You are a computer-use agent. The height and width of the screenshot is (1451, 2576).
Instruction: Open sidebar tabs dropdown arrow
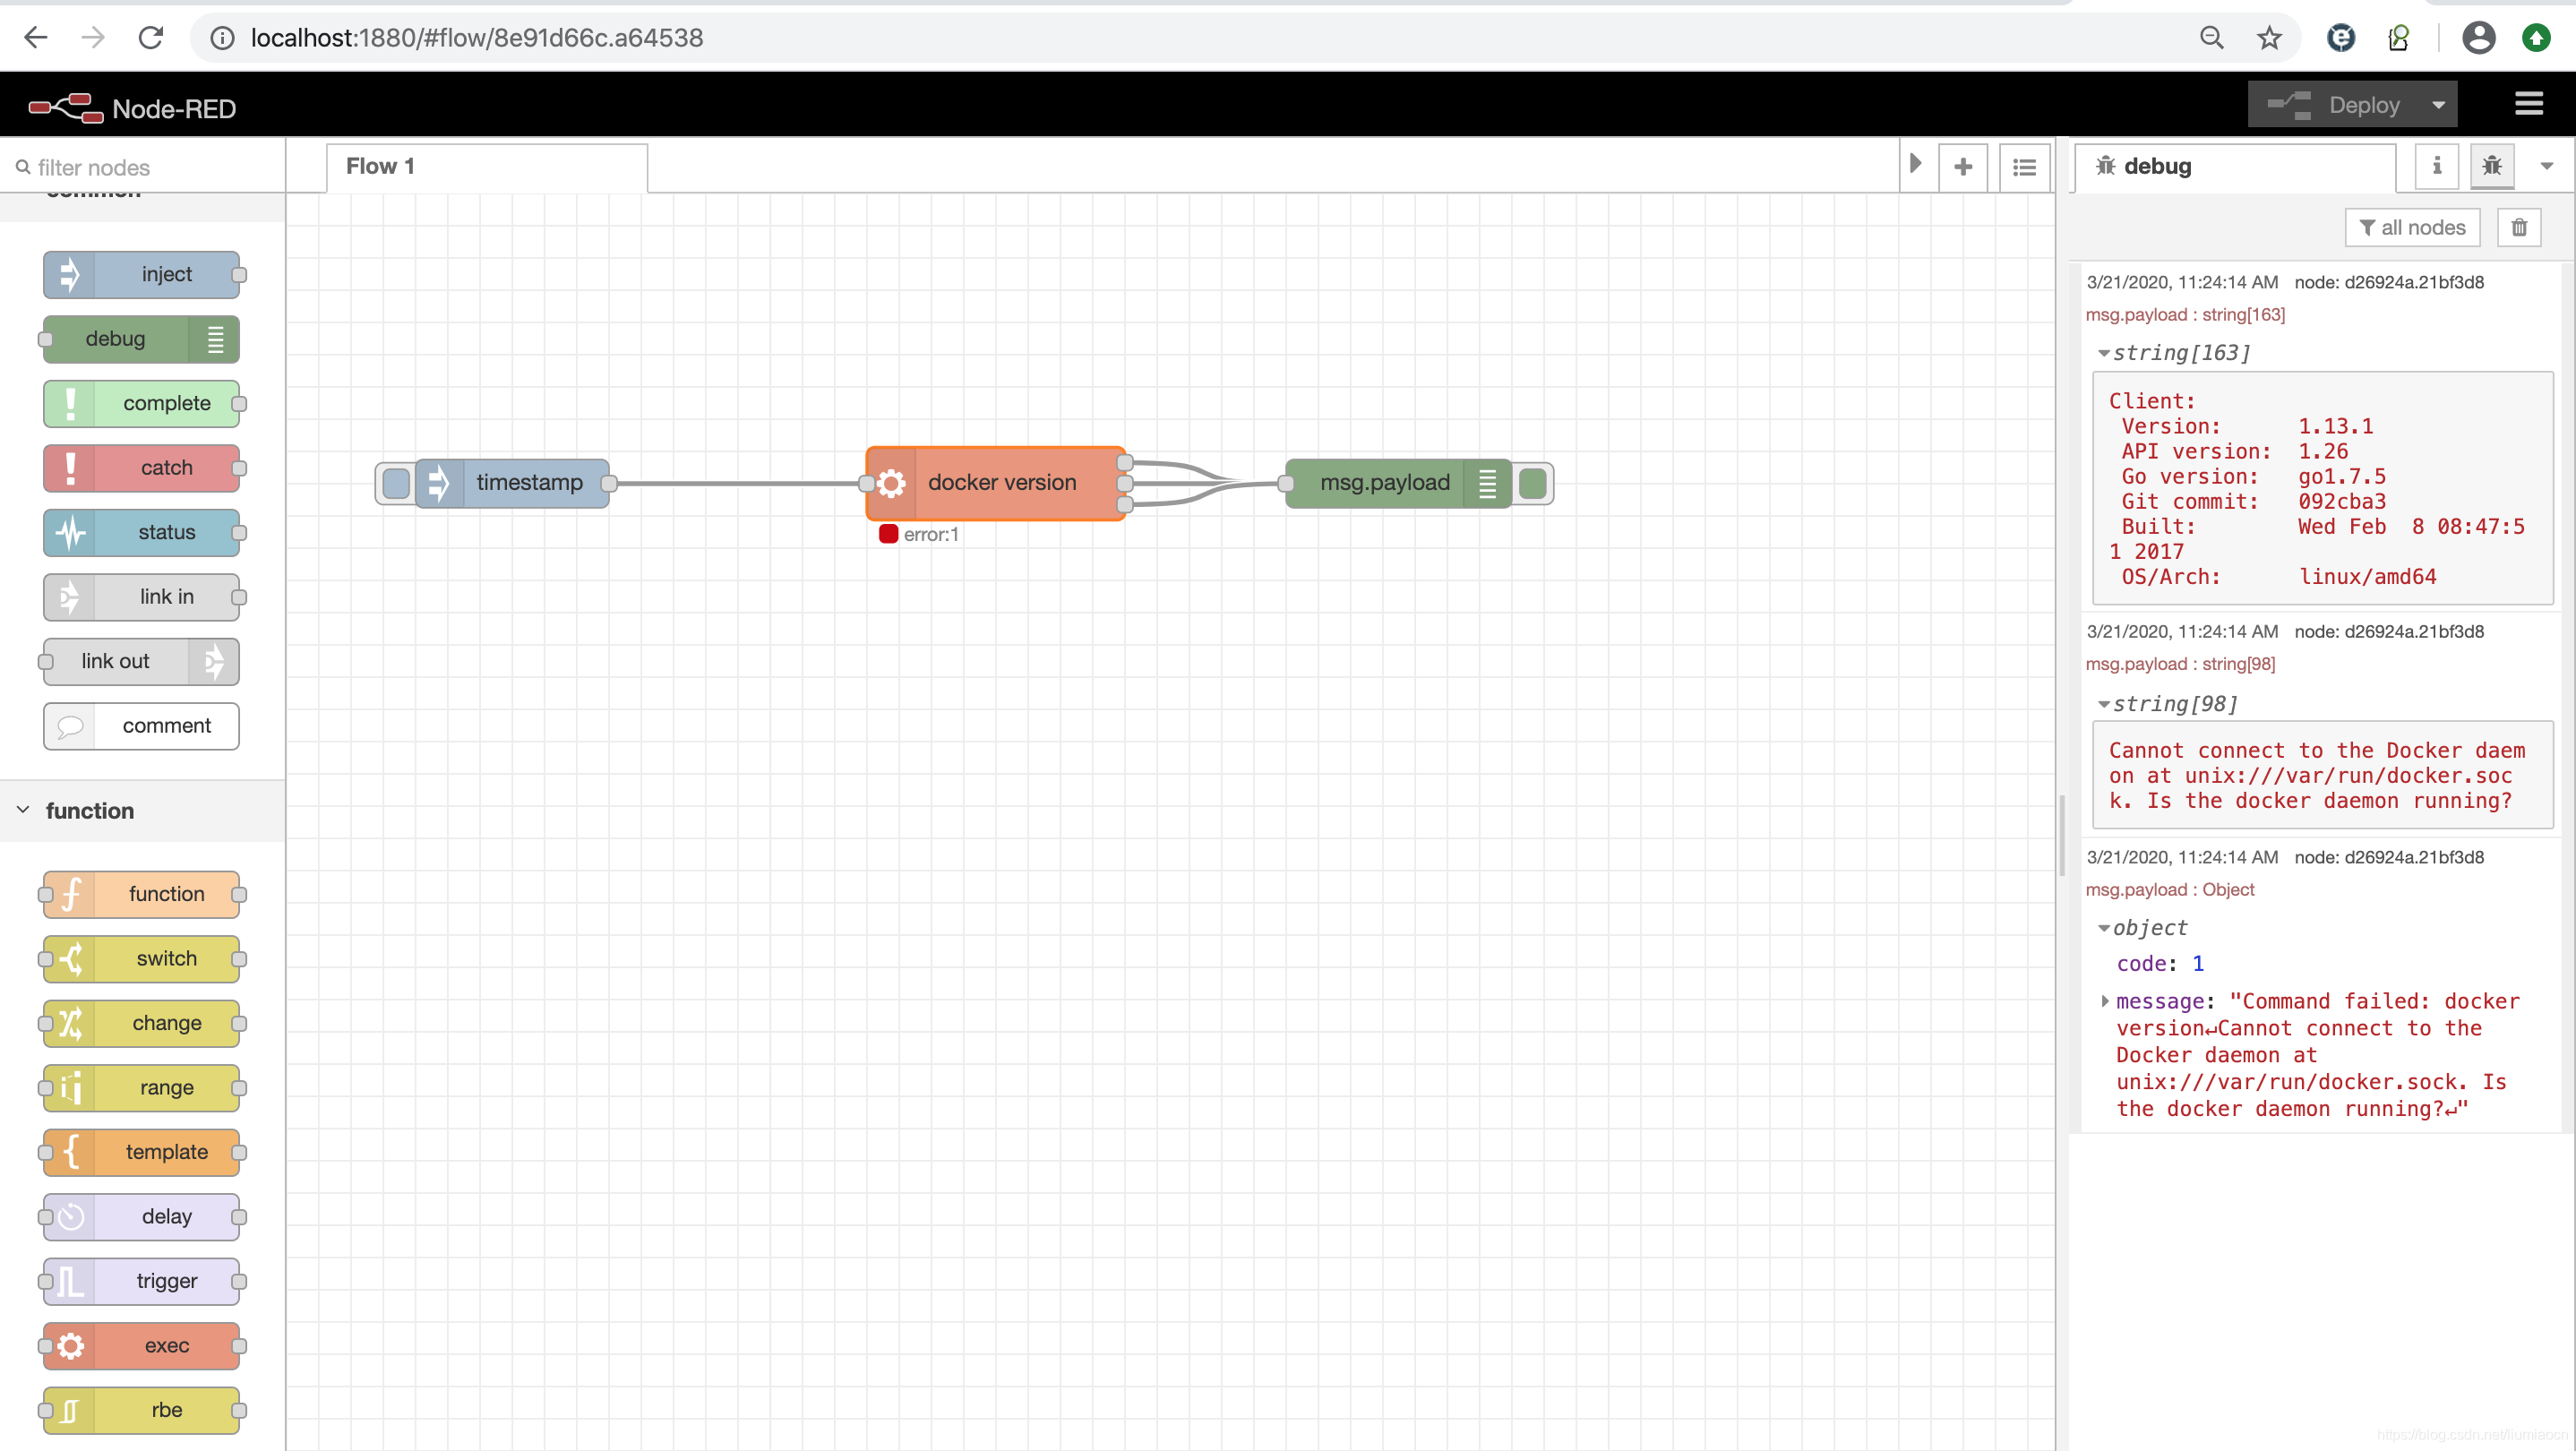(x=2547, y=166)
